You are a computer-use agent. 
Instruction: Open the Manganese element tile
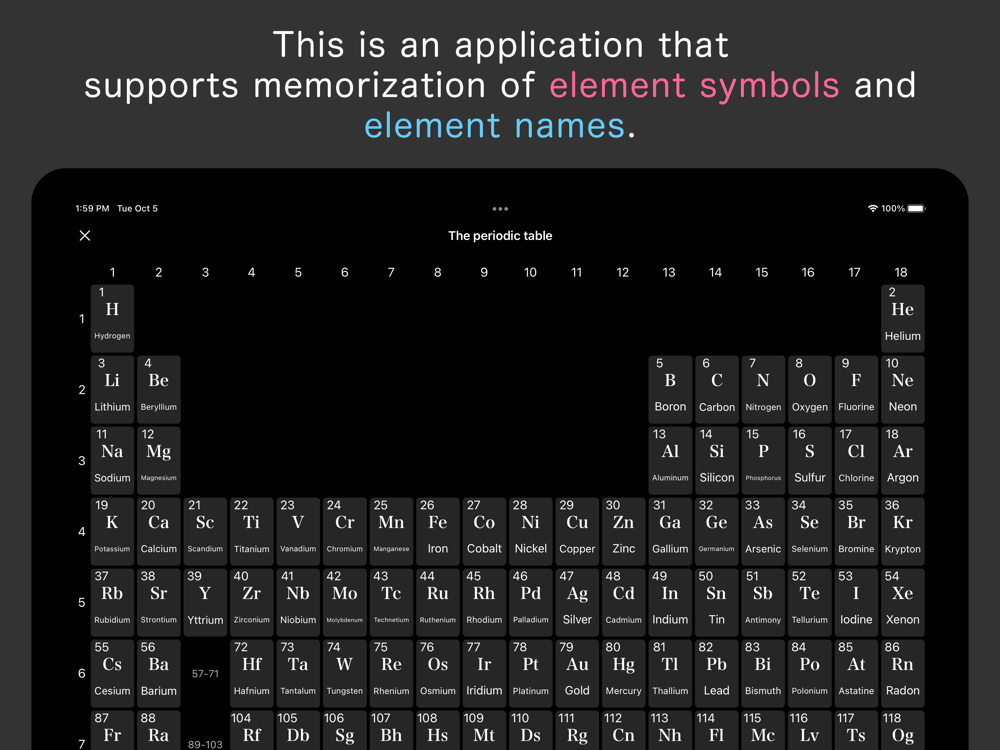click(391, 532)
